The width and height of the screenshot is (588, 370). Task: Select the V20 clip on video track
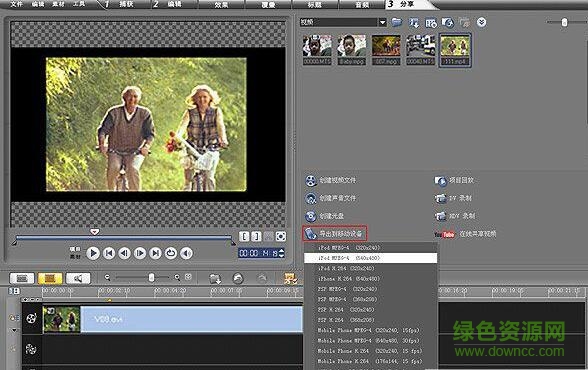(172, 319)
